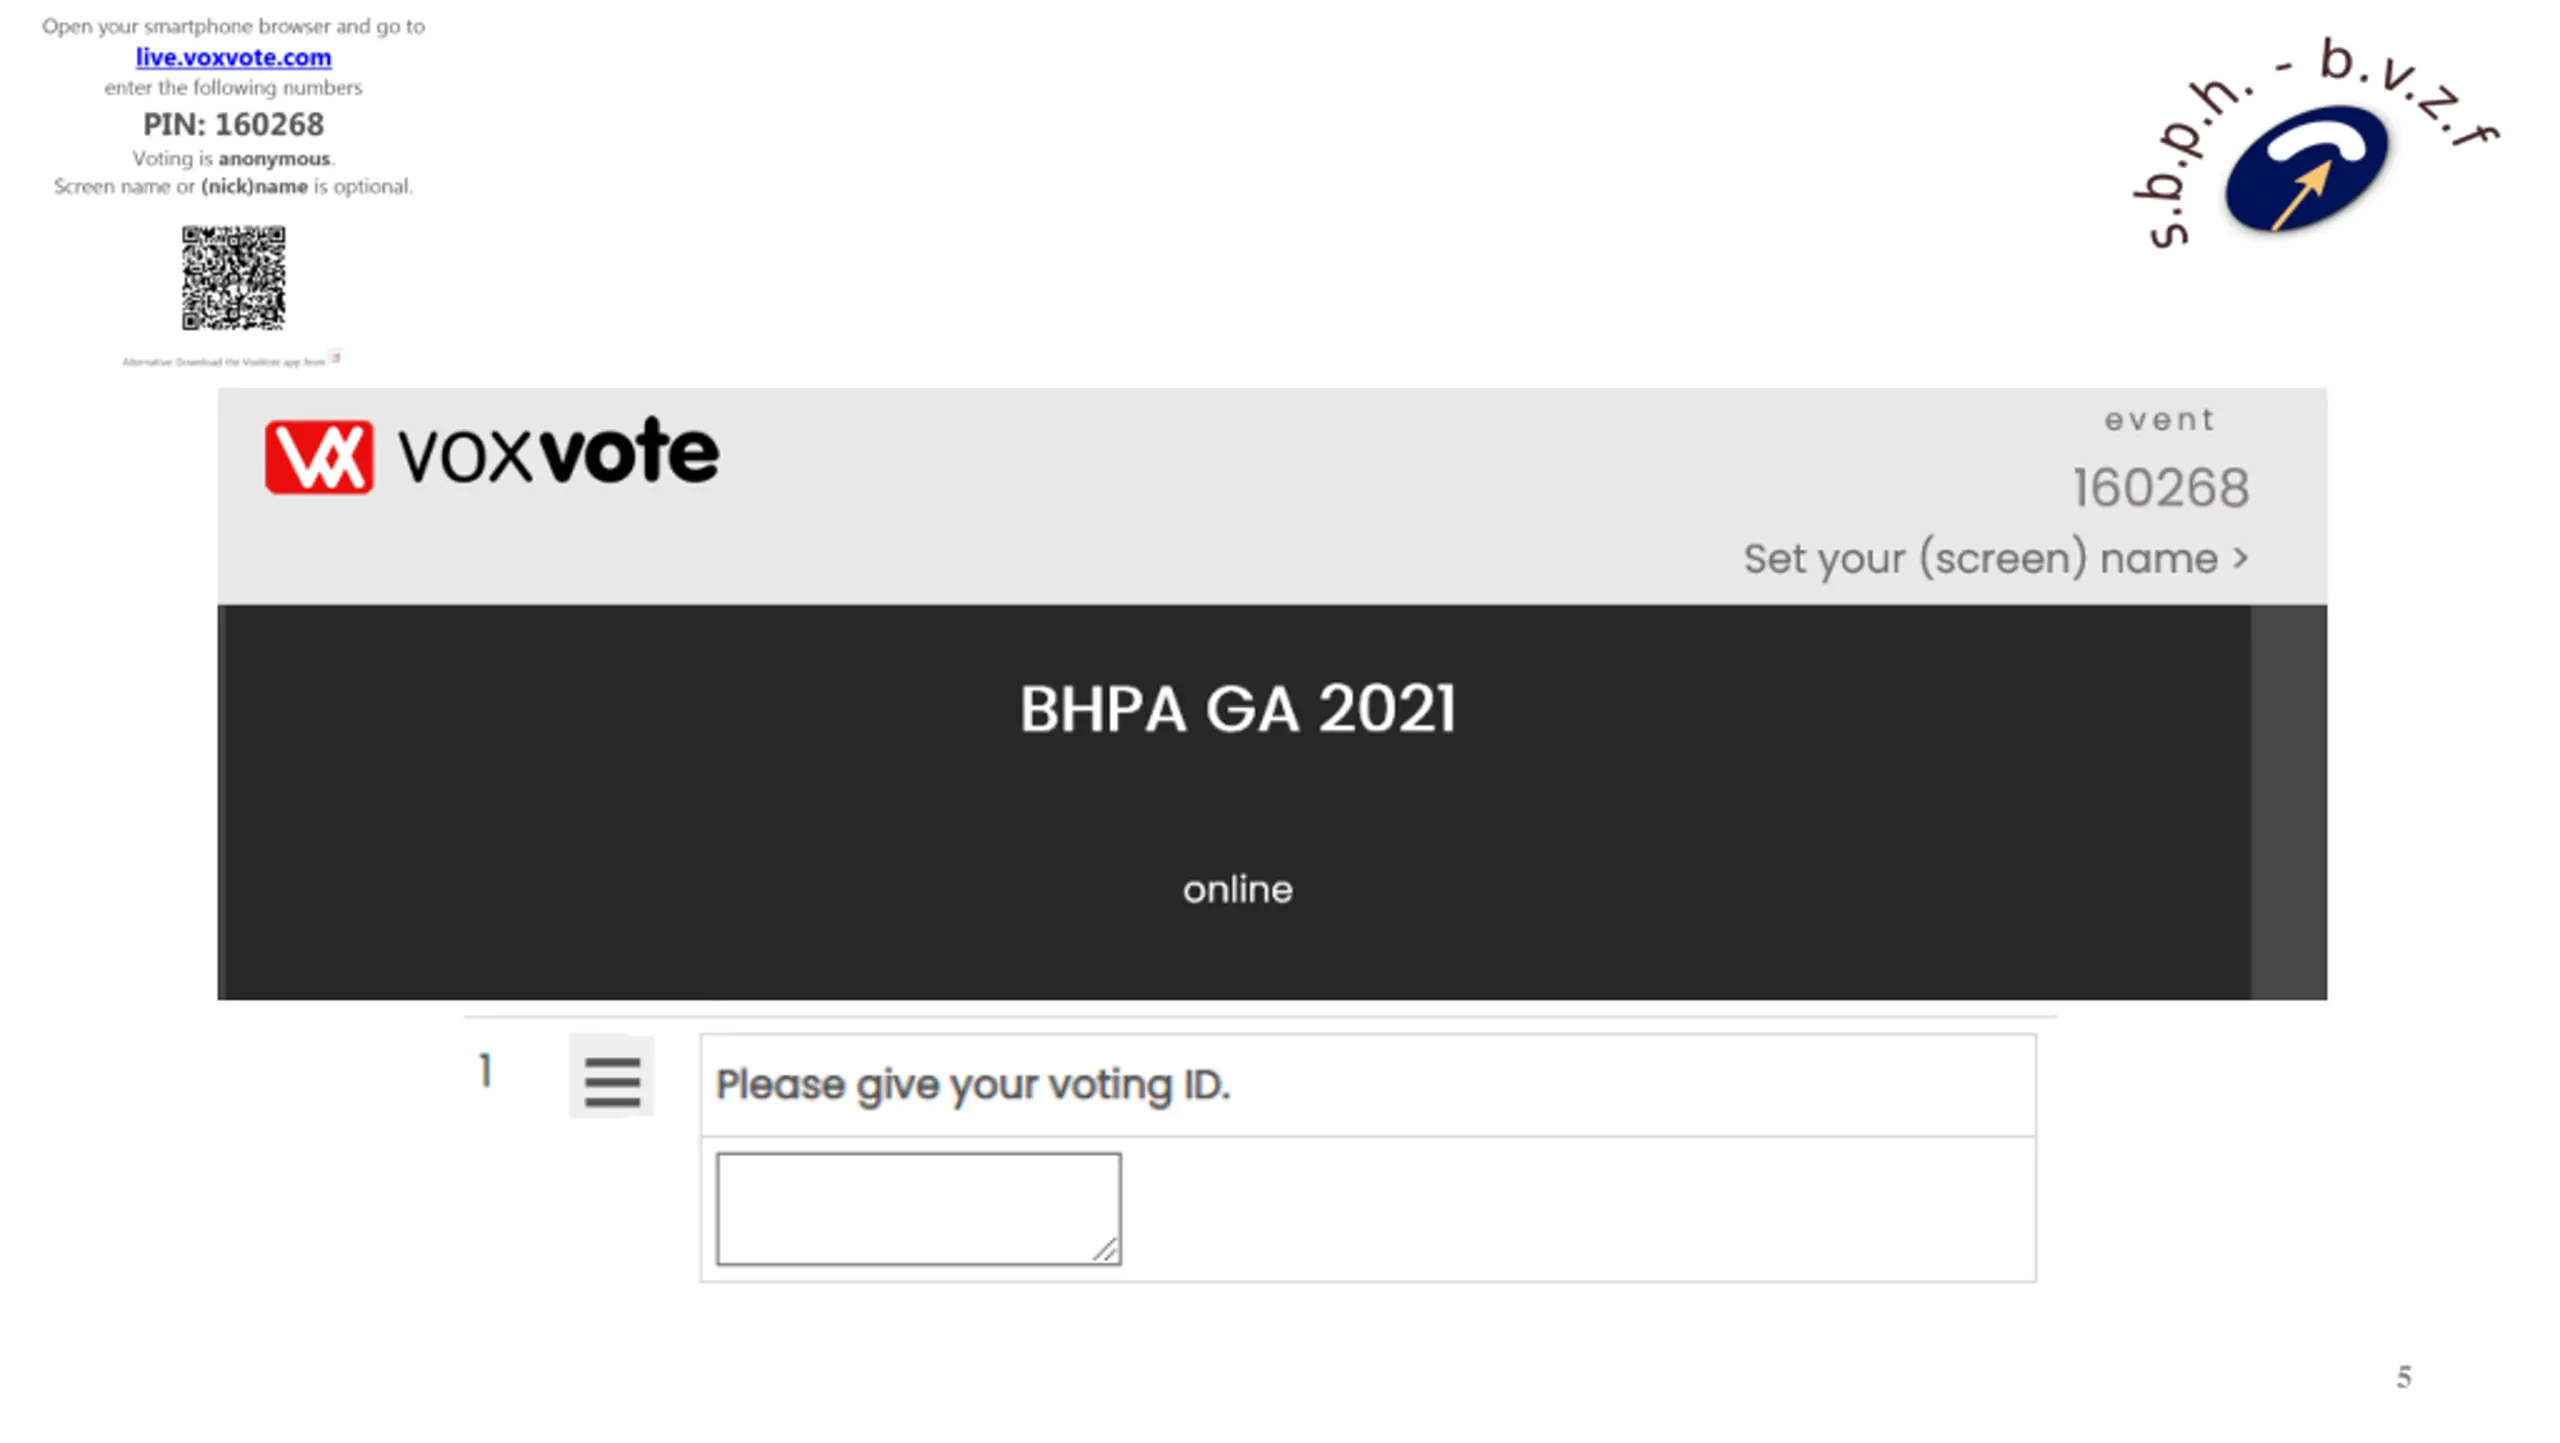Image resolution: width=2560 pixels, height=1443 pixels.
Task: Open the live.voxvote.com link
Action: tap(233, 57)
